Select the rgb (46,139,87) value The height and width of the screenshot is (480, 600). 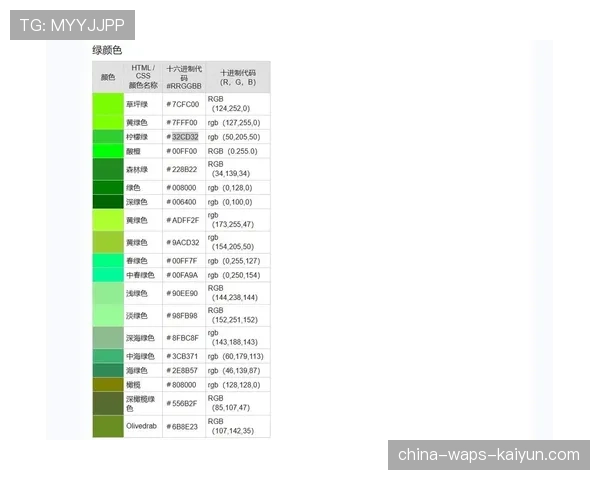234,371
